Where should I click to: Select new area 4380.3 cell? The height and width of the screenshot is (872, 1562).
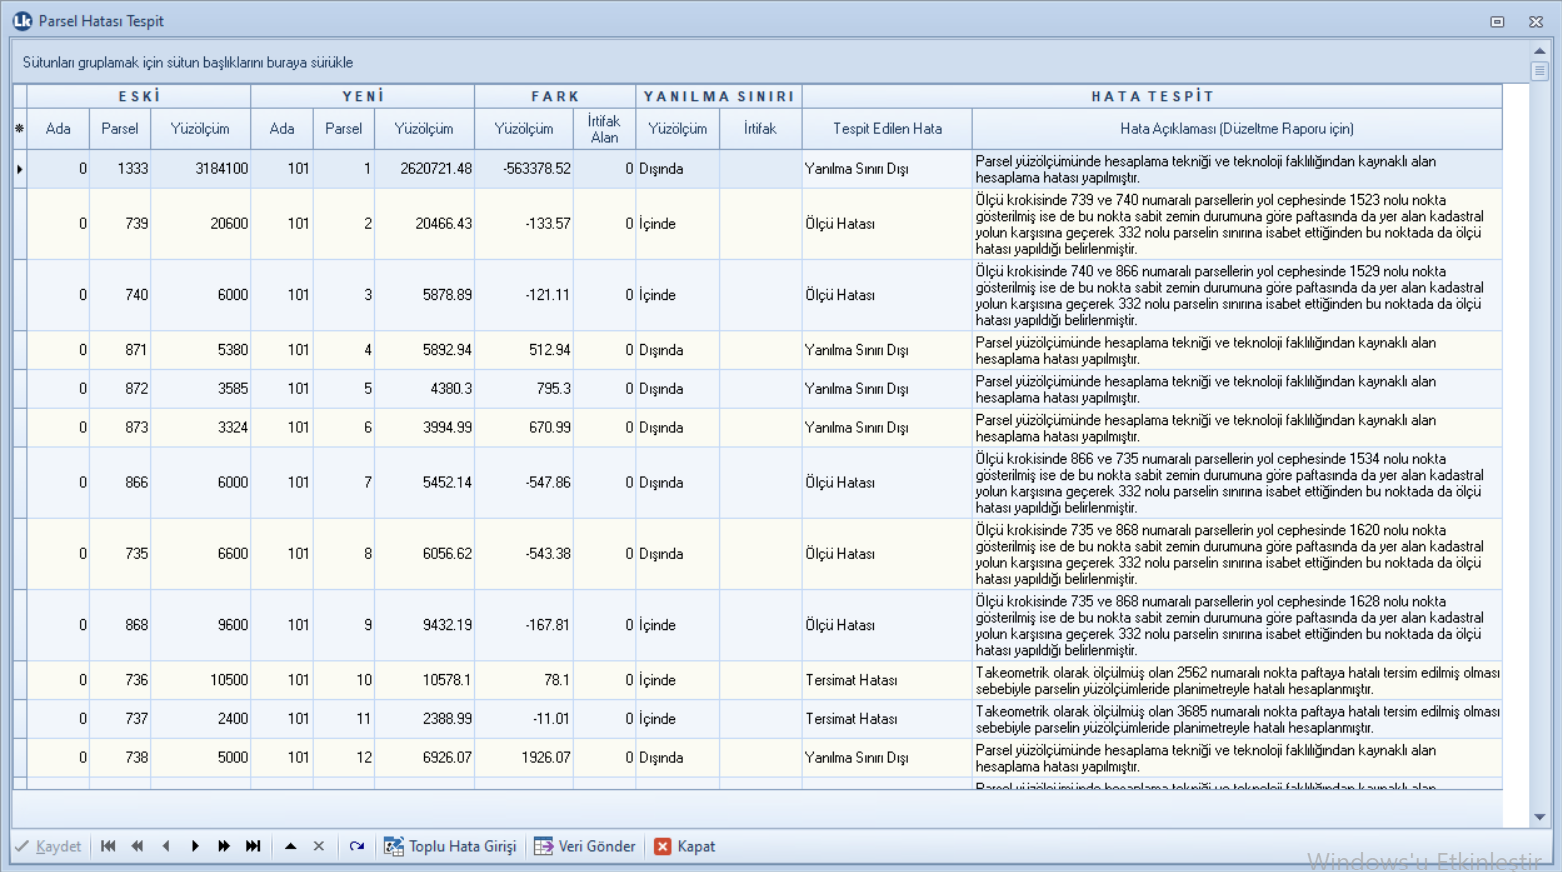(x=424, y=389)
